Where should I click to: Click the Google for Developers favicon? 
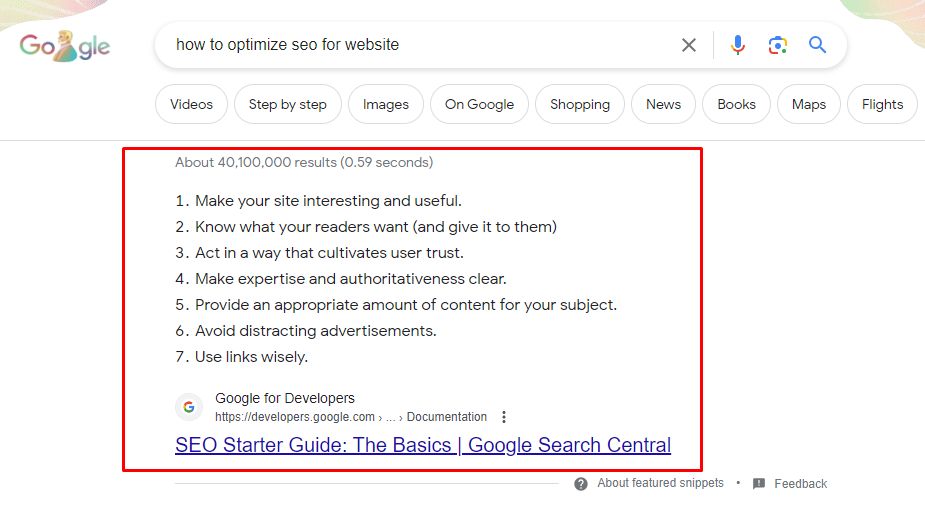189,407
